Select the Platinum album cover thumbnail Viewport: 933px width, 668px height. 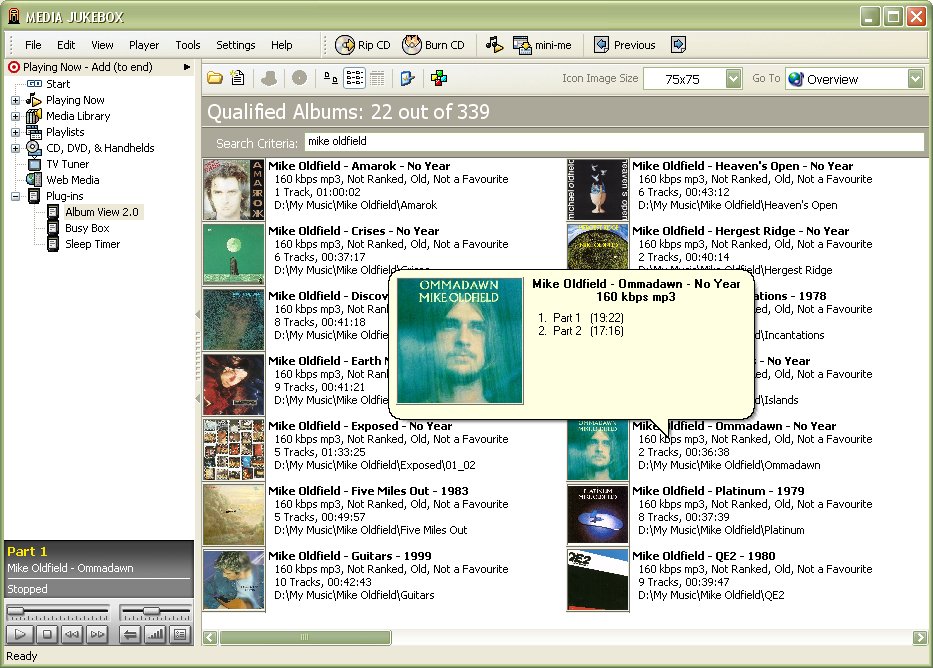(x=597, y=515)
